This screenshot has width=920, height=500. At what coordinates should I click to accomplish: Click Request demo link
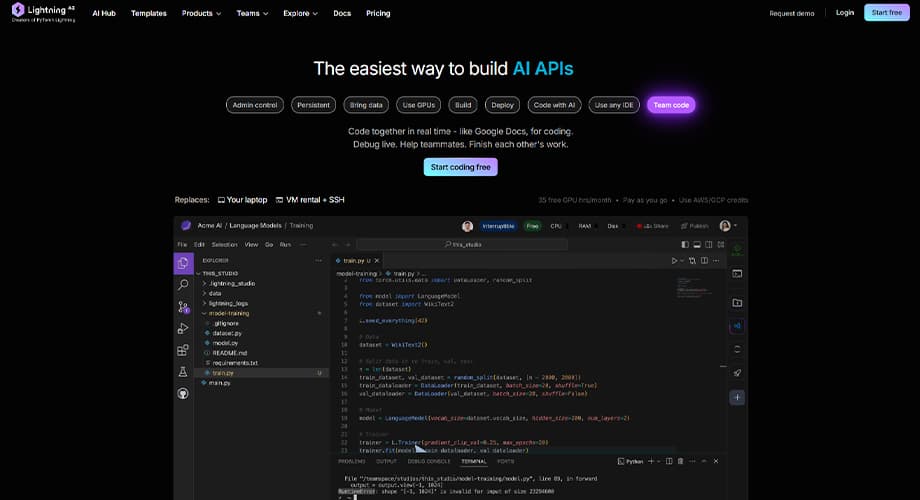[792, 13]
